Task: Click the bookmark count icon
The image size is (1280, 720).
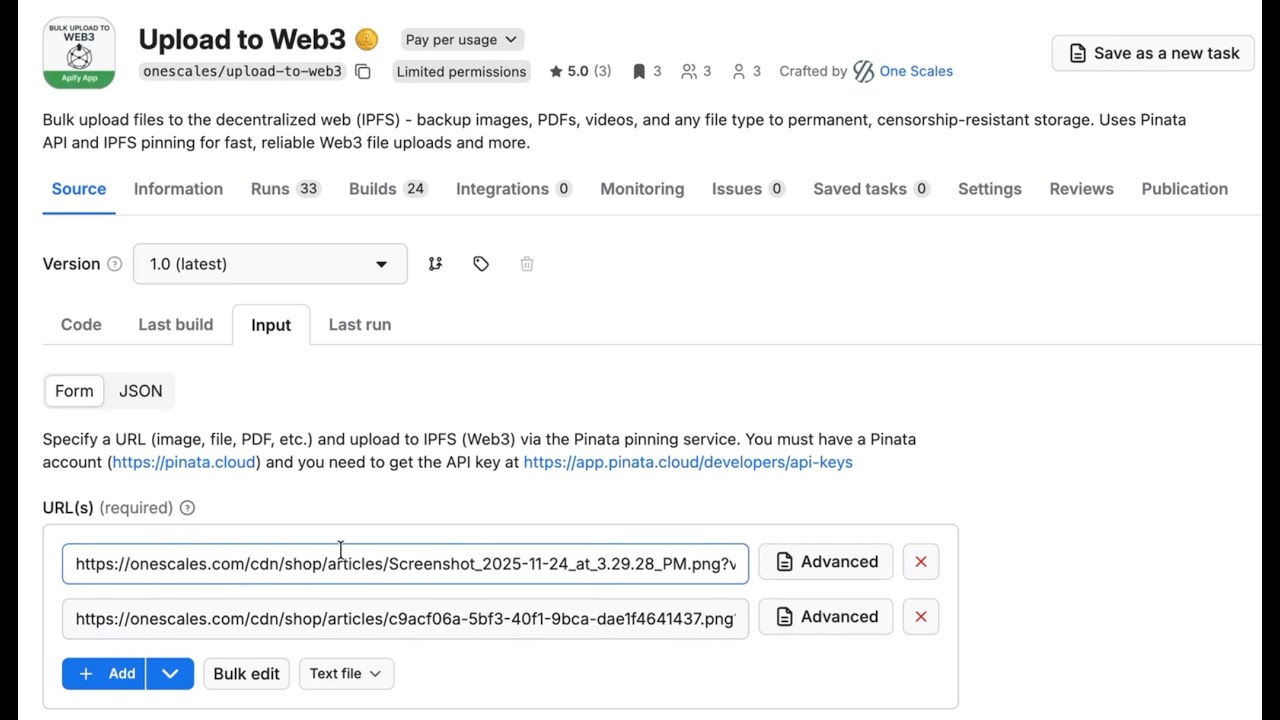Action: click(x=638, y=71)
